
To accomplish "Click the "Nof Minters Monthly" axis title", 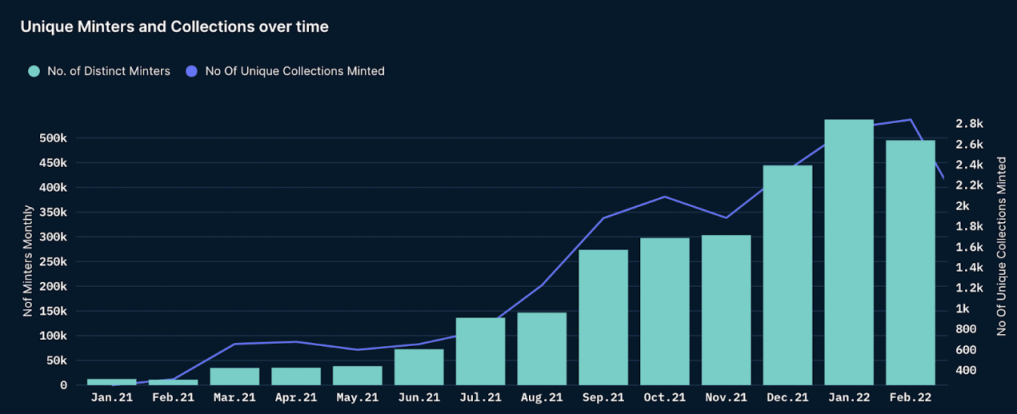I will click(x=28, y=260).
